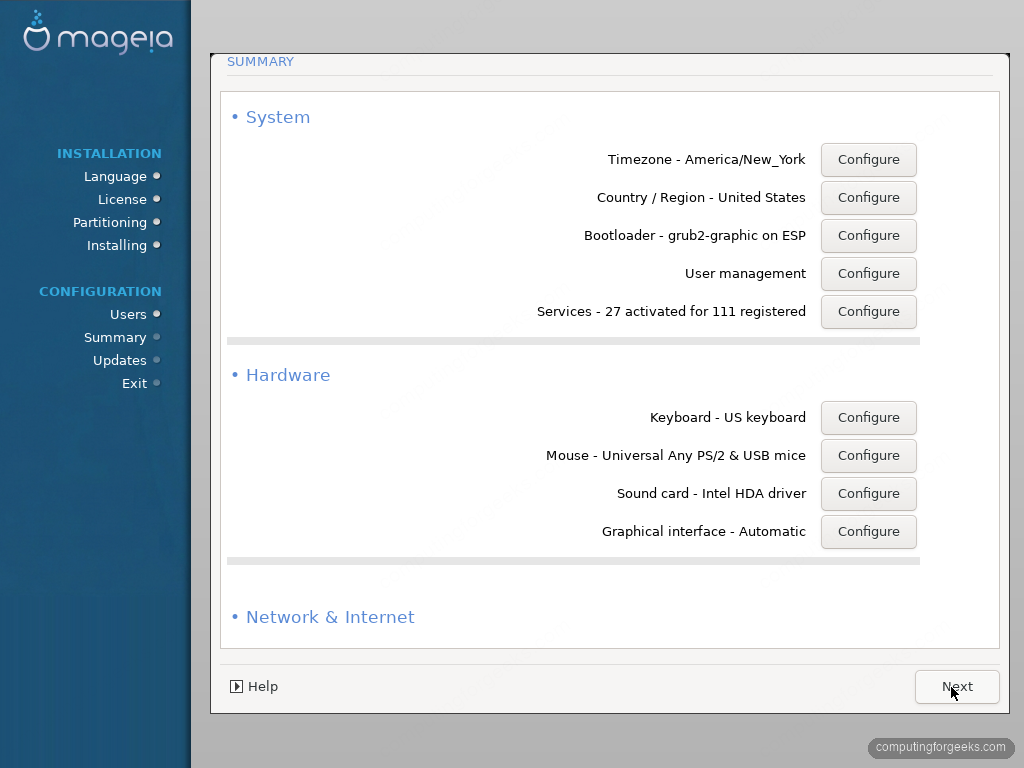Viewport: 1024px width, 768px height.
Task: Configure the Graphical interface setting
Action: [x=869, y=532]
